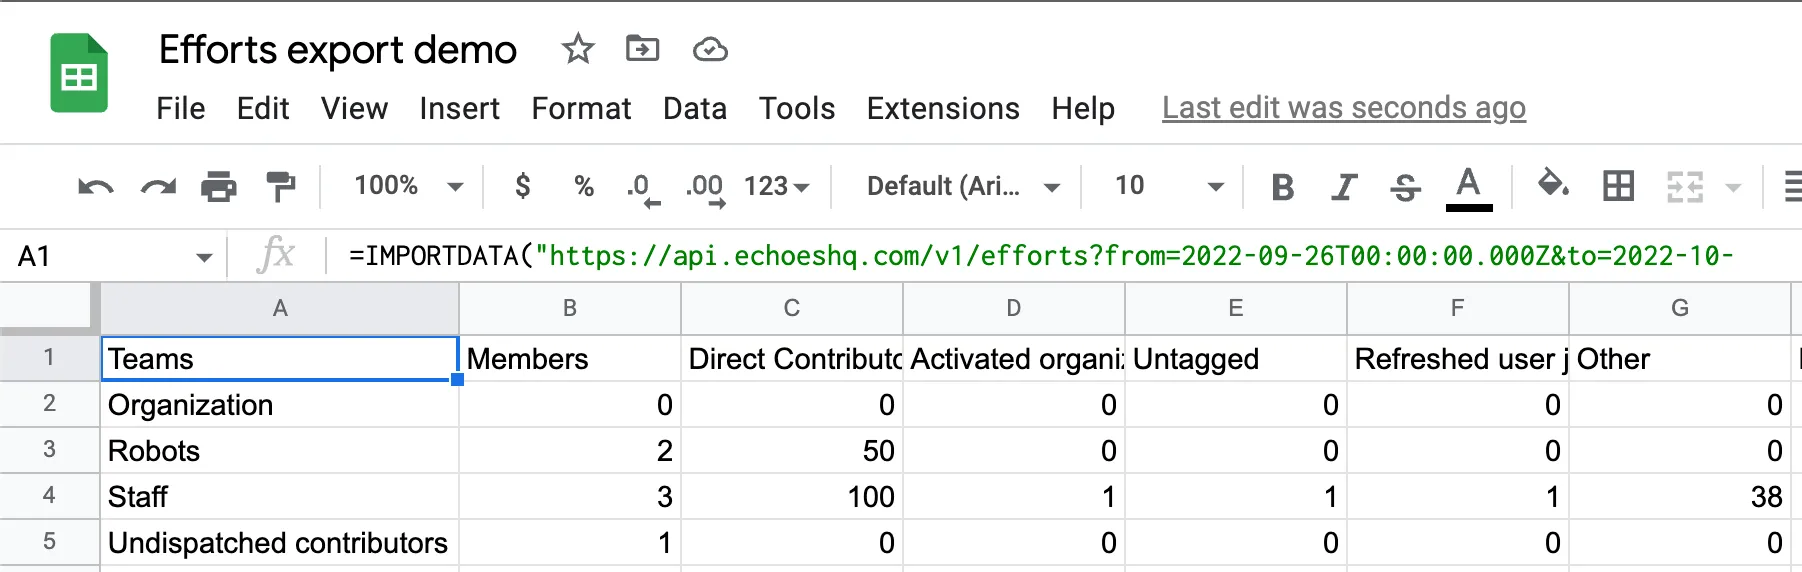Select row 4 header
This screenshot has width=1802, height=572.
tap(49, 495)
